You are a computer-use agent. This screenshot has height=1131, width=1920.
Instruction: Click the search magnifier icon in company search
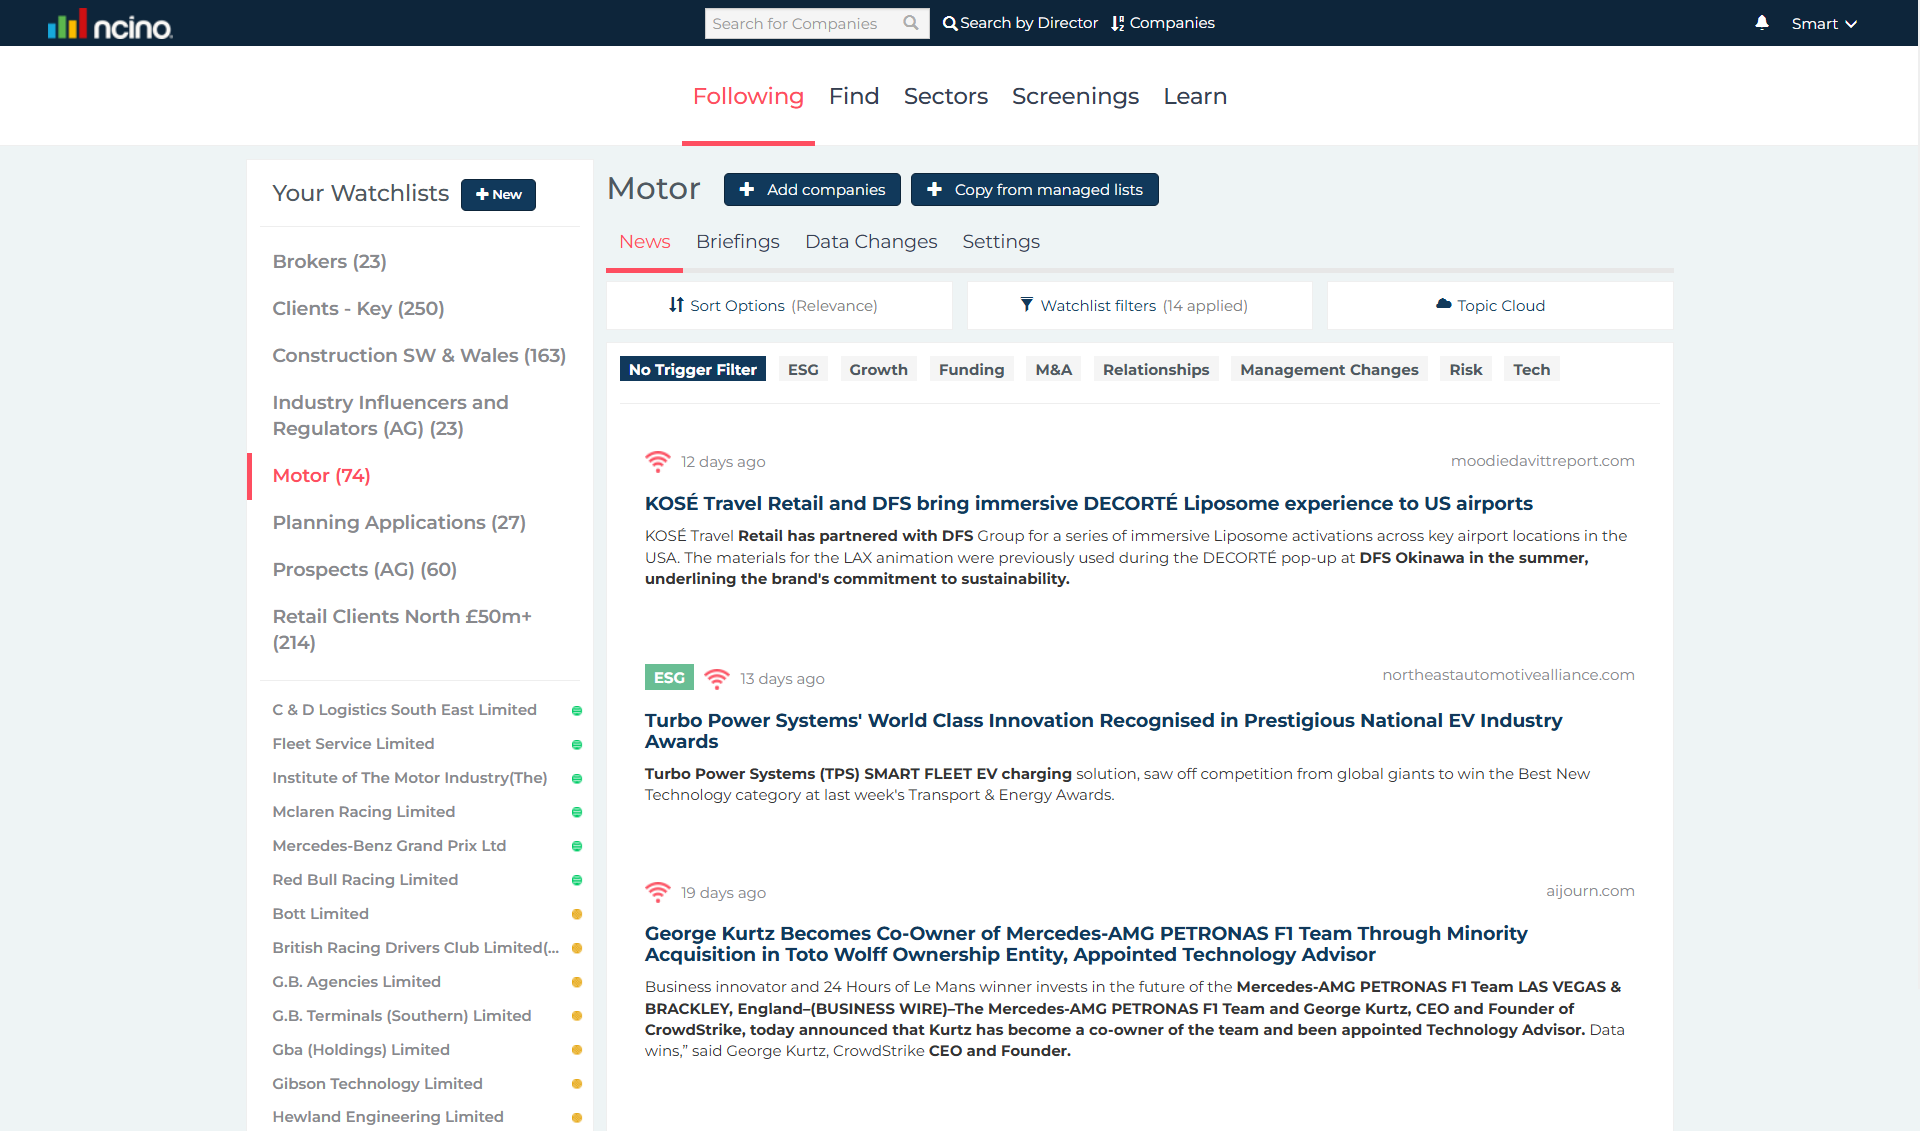pyautogui.click(x=910, y=22)
